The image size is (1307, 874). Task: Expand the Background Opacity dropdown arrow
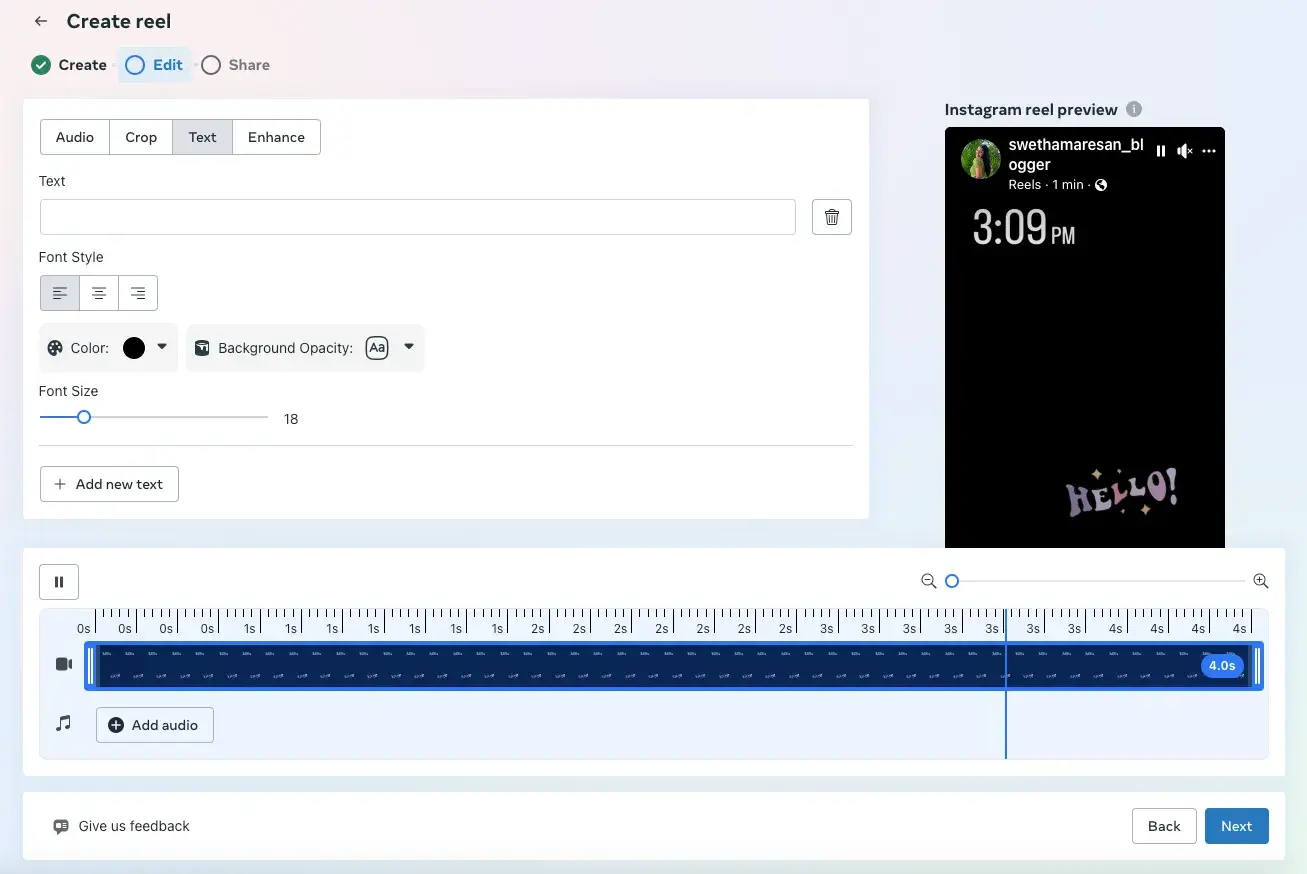coord(409,346)
